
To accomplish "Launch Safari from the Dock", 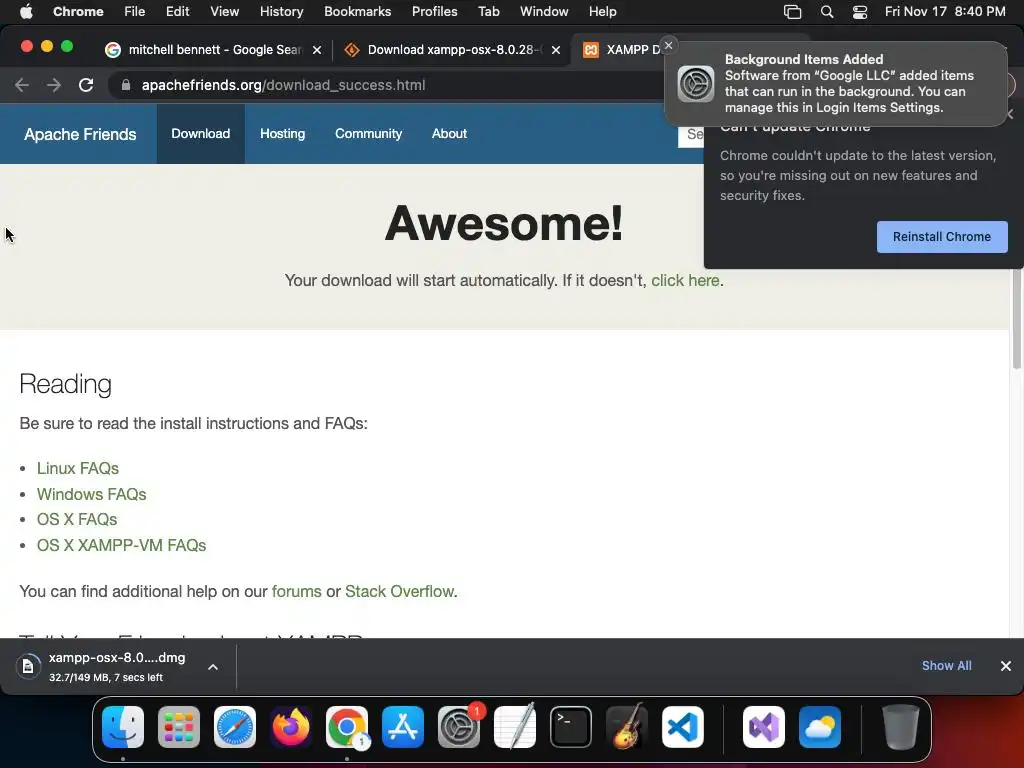I will tap(234, 727).
